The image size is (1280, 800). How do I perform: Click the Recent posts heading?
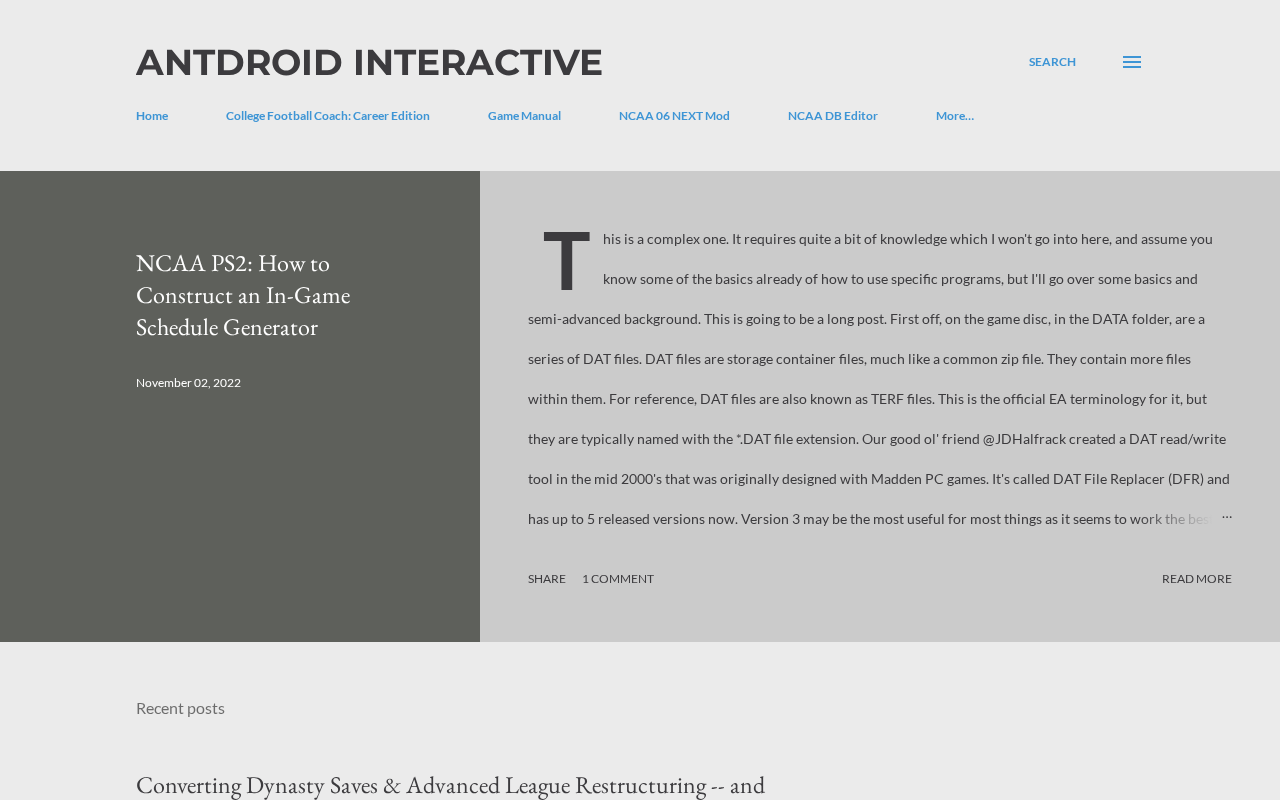click(x=180, y=708)
